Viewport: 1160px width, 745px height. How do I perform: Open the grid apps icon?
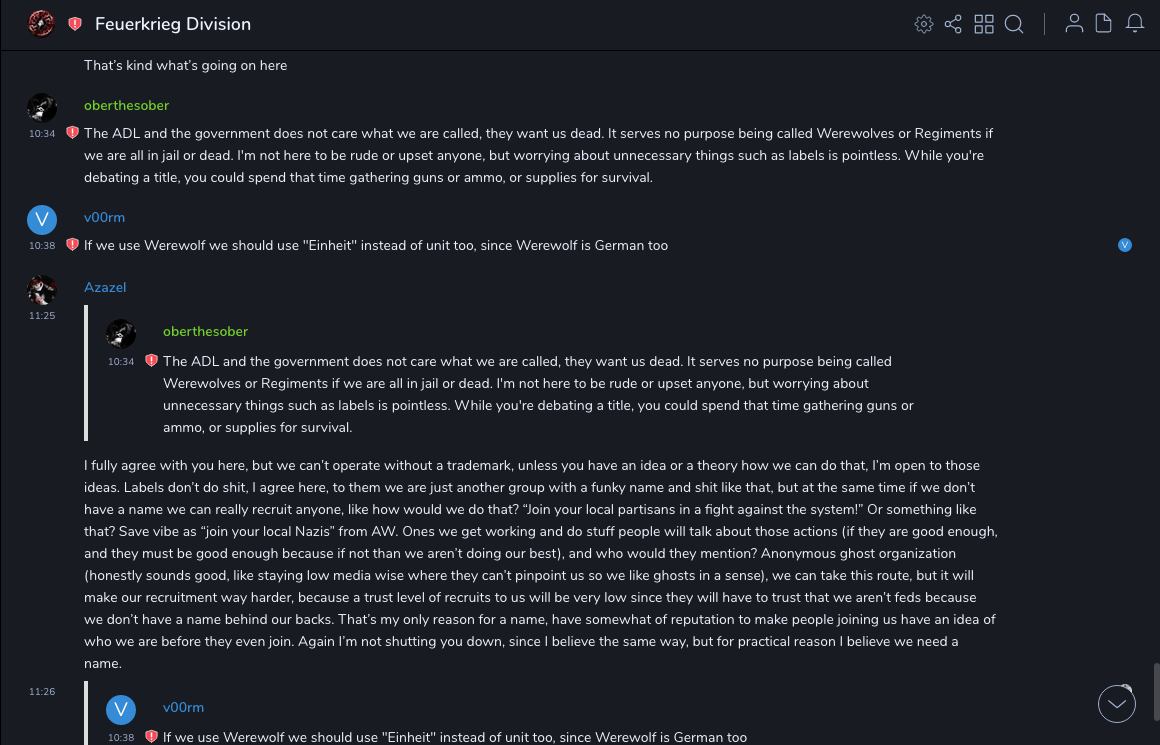coord(984,24)
